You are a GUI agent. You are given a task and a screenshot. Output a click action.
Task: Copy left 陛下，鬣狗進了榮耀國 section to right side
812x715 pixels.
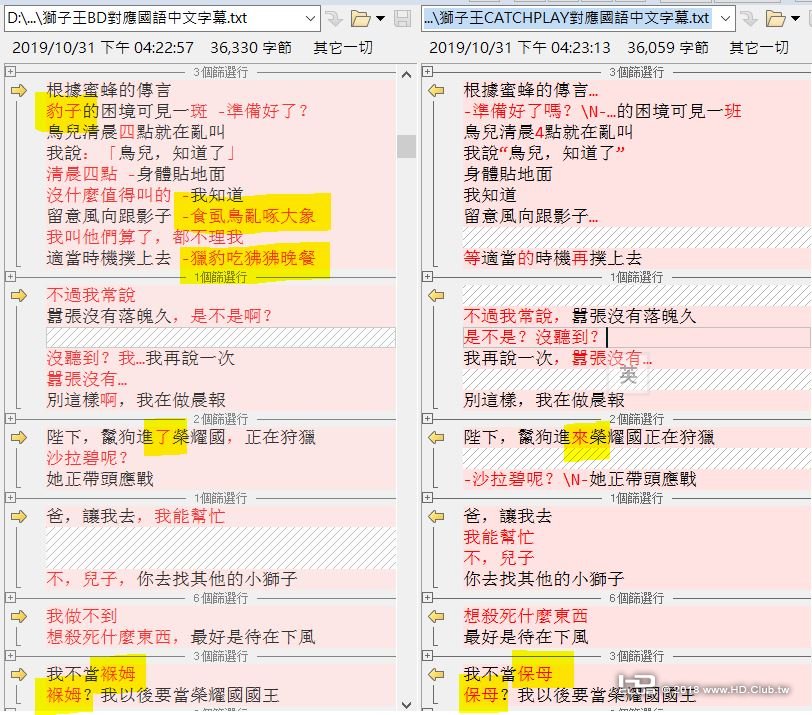(x=18, y=437)
